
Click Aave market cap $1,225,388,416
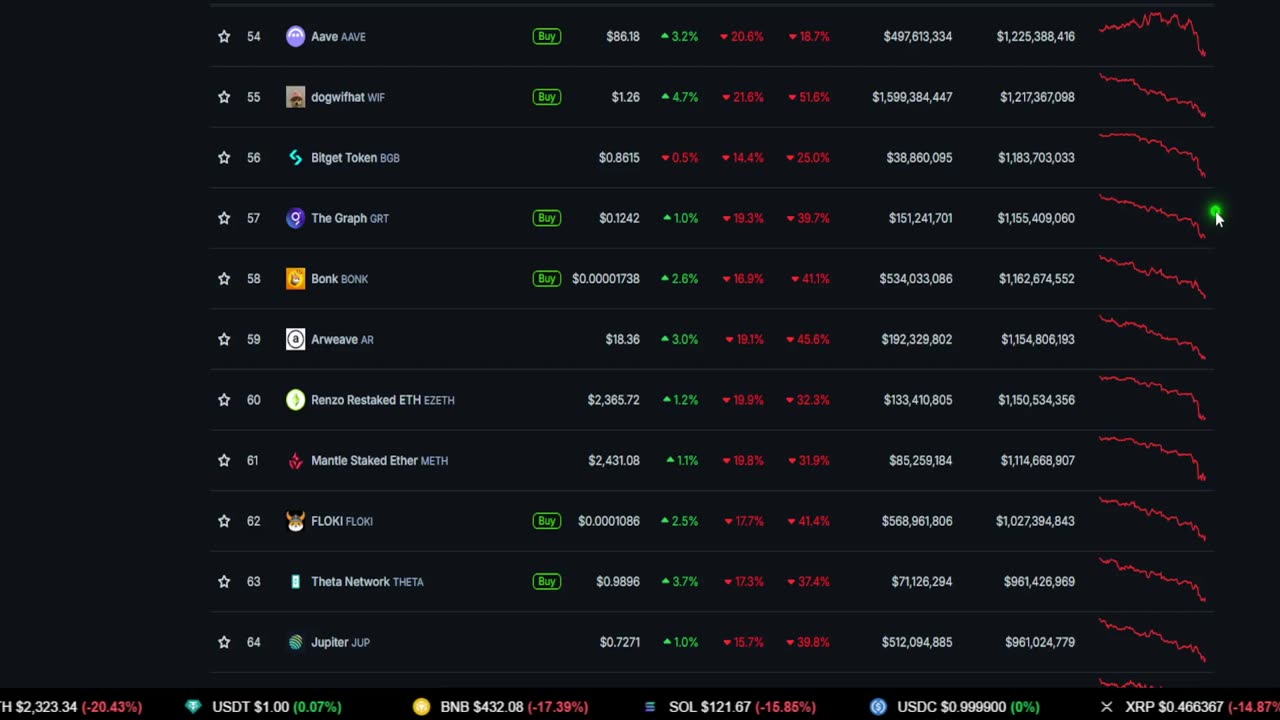1036,36
